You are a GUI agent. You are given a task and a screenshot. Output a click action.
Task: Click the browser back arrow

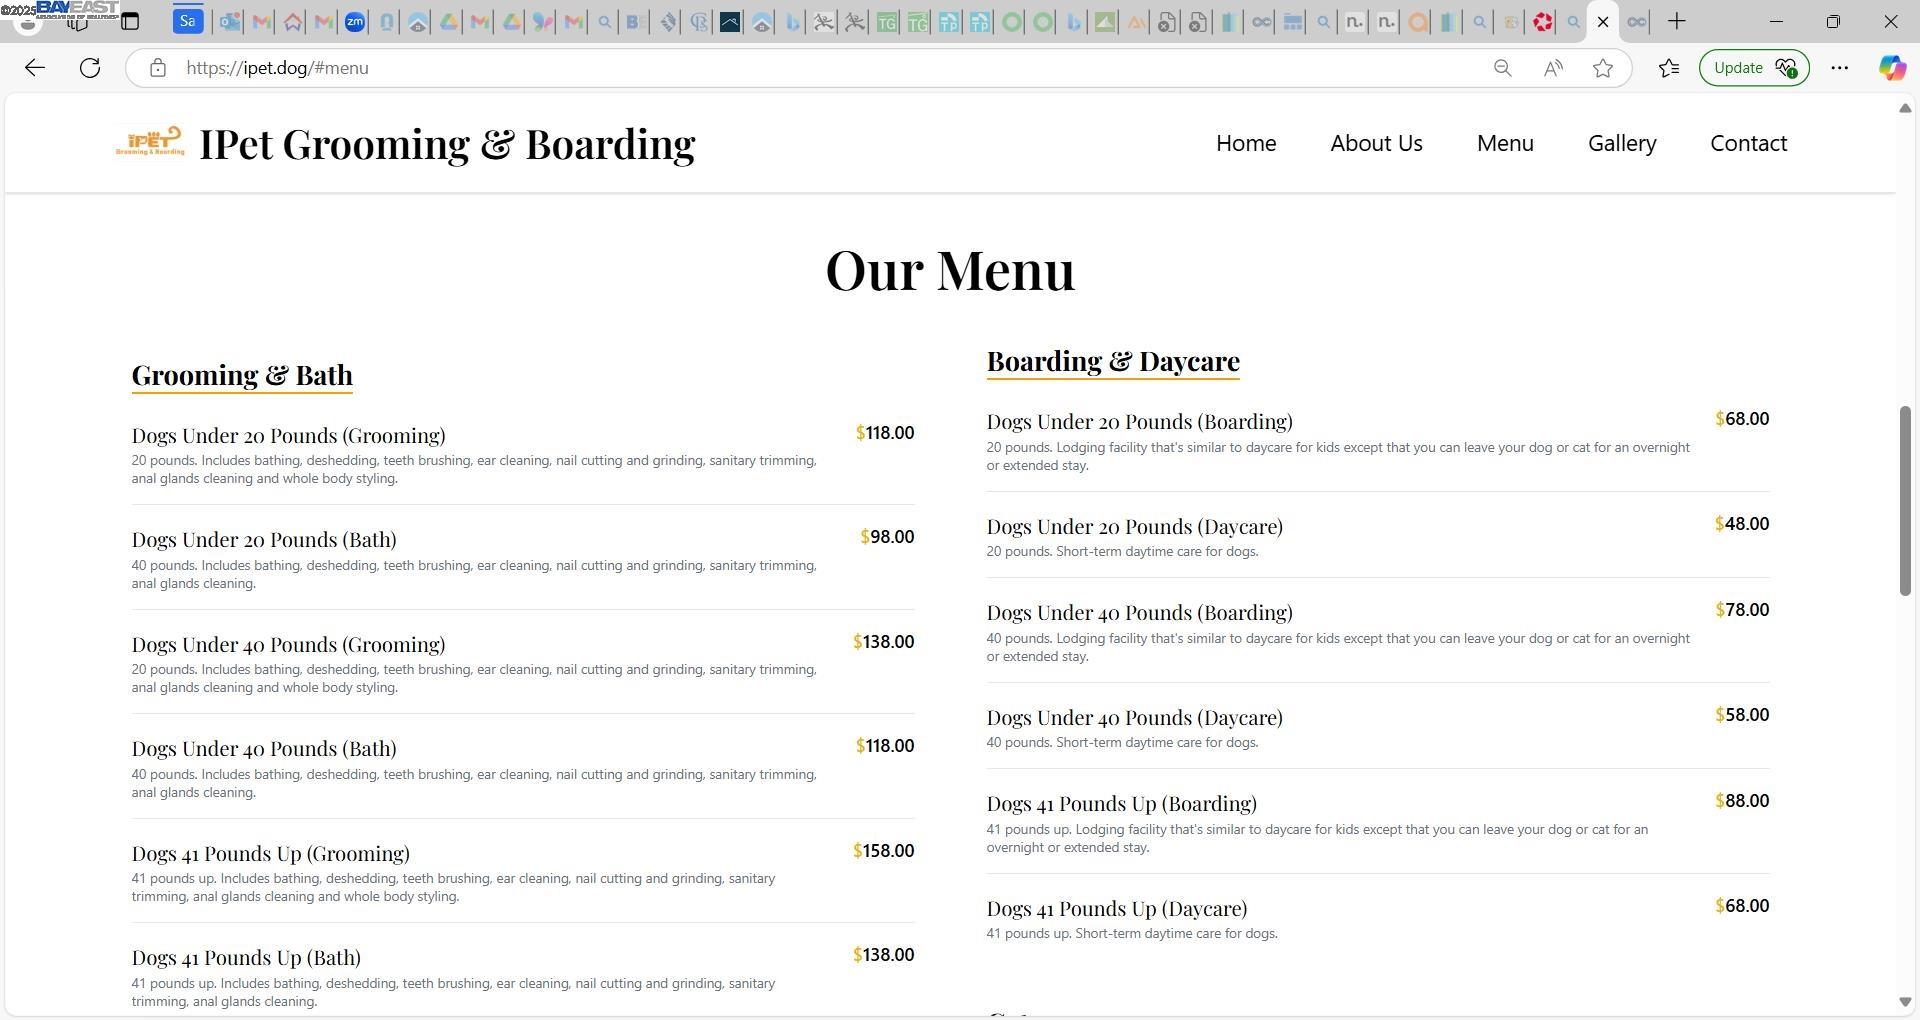(35, 68)
